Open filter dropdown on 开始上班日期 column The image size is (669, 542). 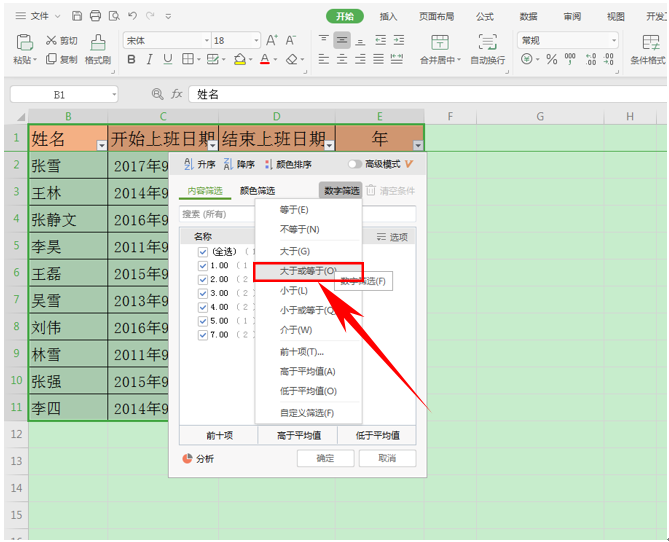tap(213, 146)
